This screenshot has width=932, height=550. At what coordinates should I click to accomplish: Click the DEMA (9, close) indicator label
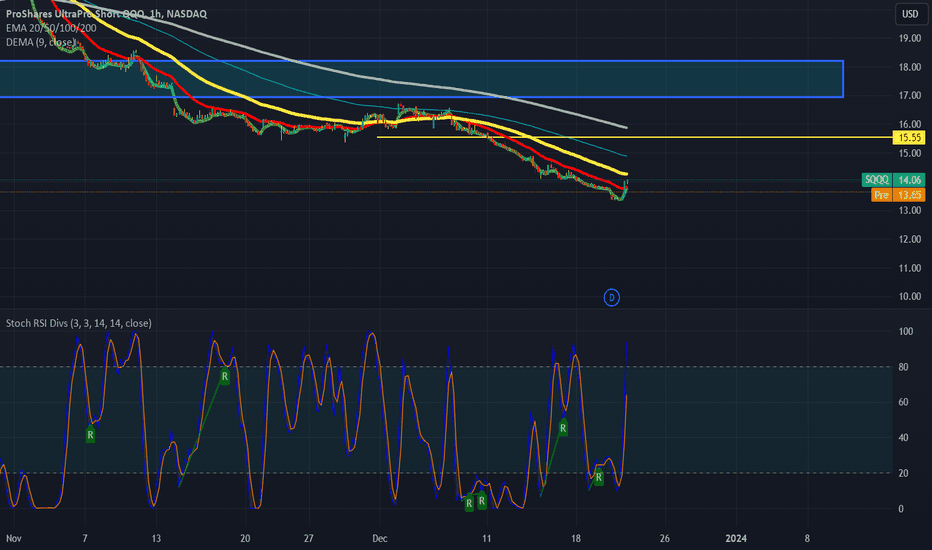coord(40,42)
